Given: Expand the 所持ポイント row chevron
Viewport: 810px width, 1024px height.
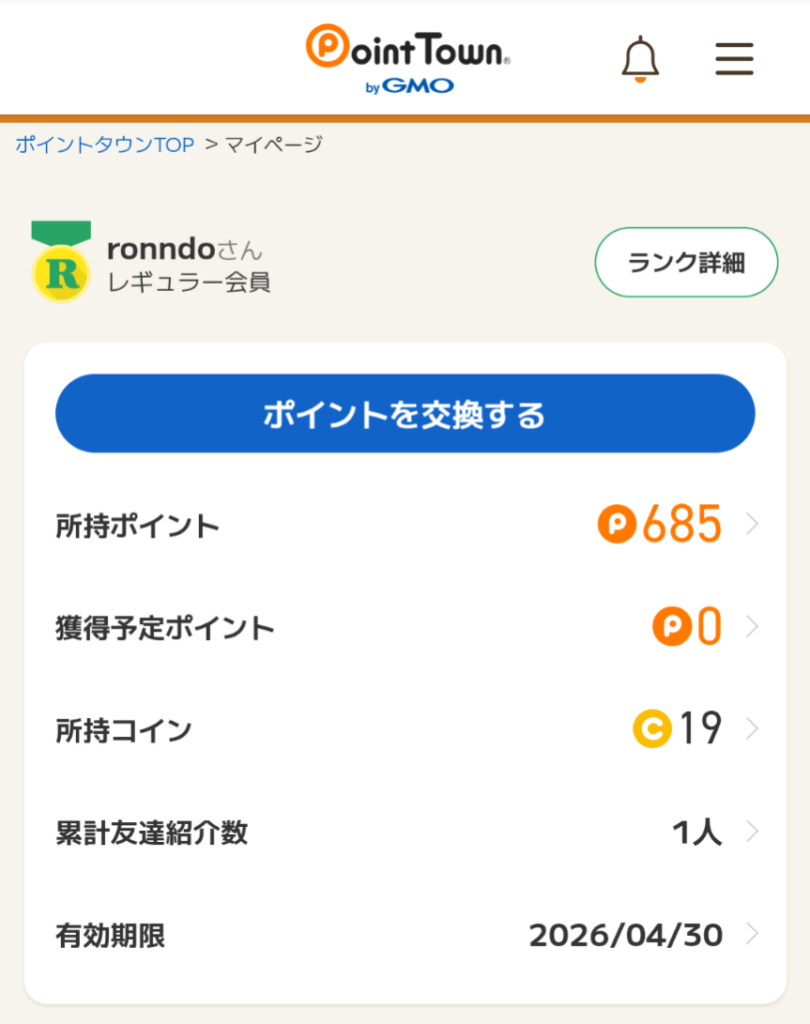Looking at the screenshot, I should click(x=753, y=524).
